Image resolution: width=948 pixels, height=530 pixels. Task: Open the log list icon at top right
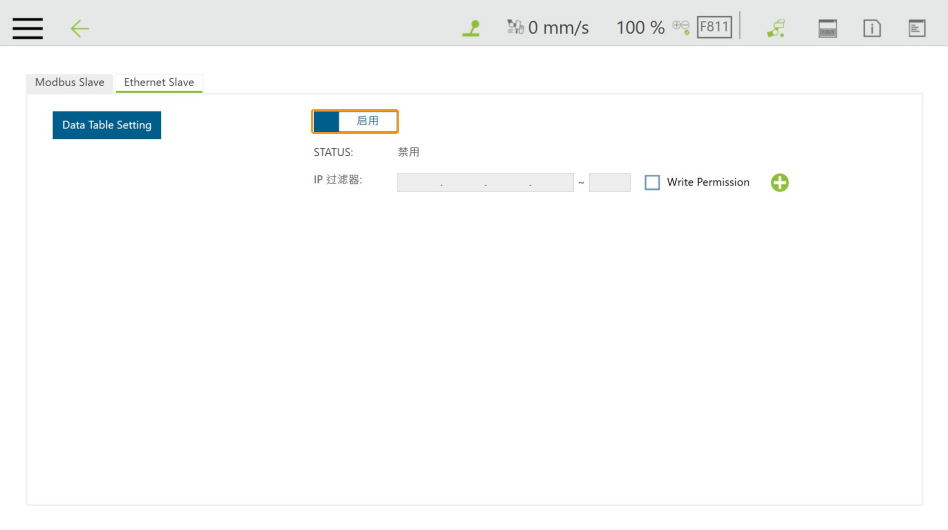(916, 28)
